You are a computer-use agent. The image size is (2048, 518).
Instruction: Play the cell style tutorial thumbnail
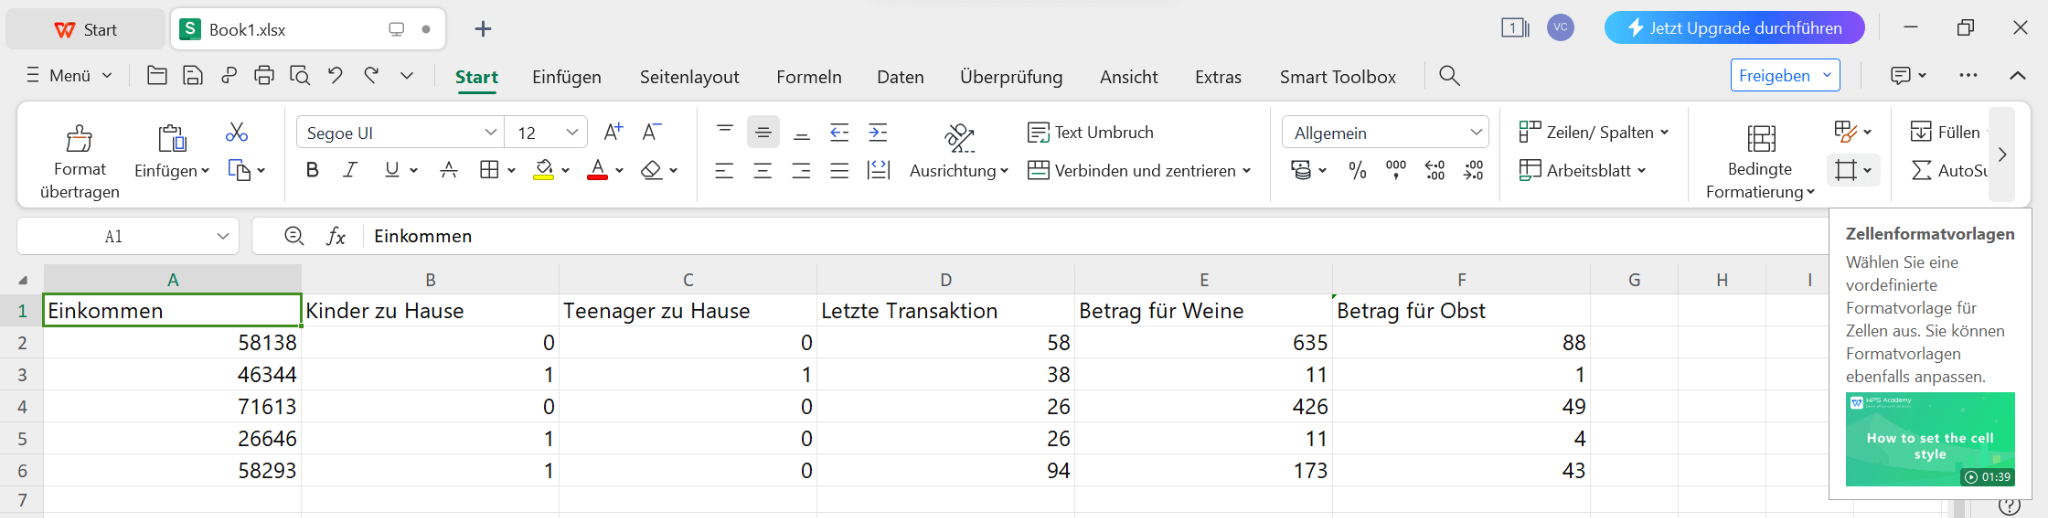[1929, 439]
